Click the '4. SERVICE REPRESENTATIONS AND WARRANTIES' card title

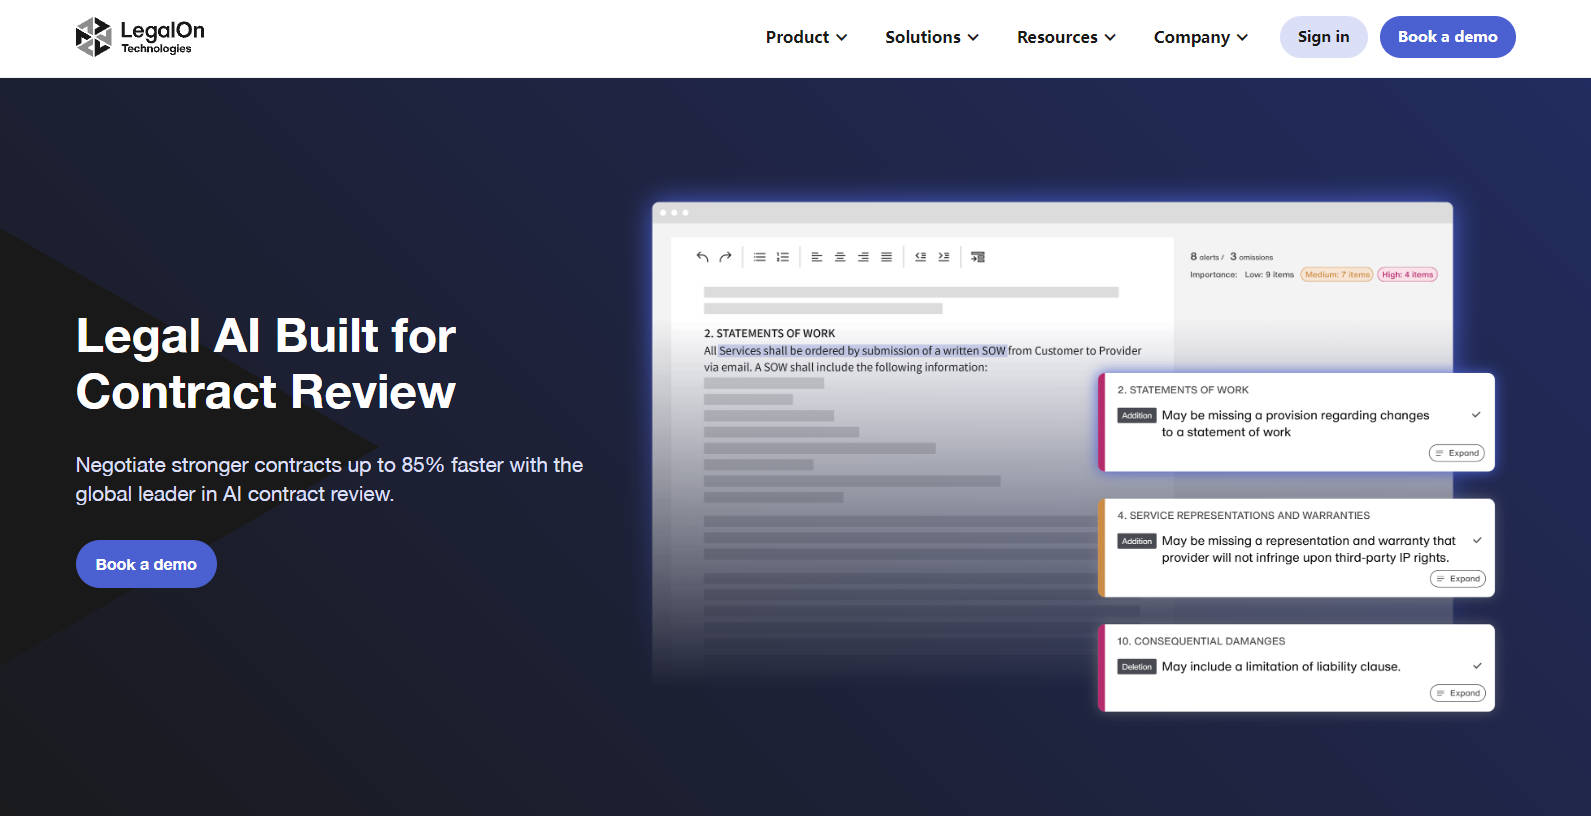pyautogui.click(x=1243, y=515)
